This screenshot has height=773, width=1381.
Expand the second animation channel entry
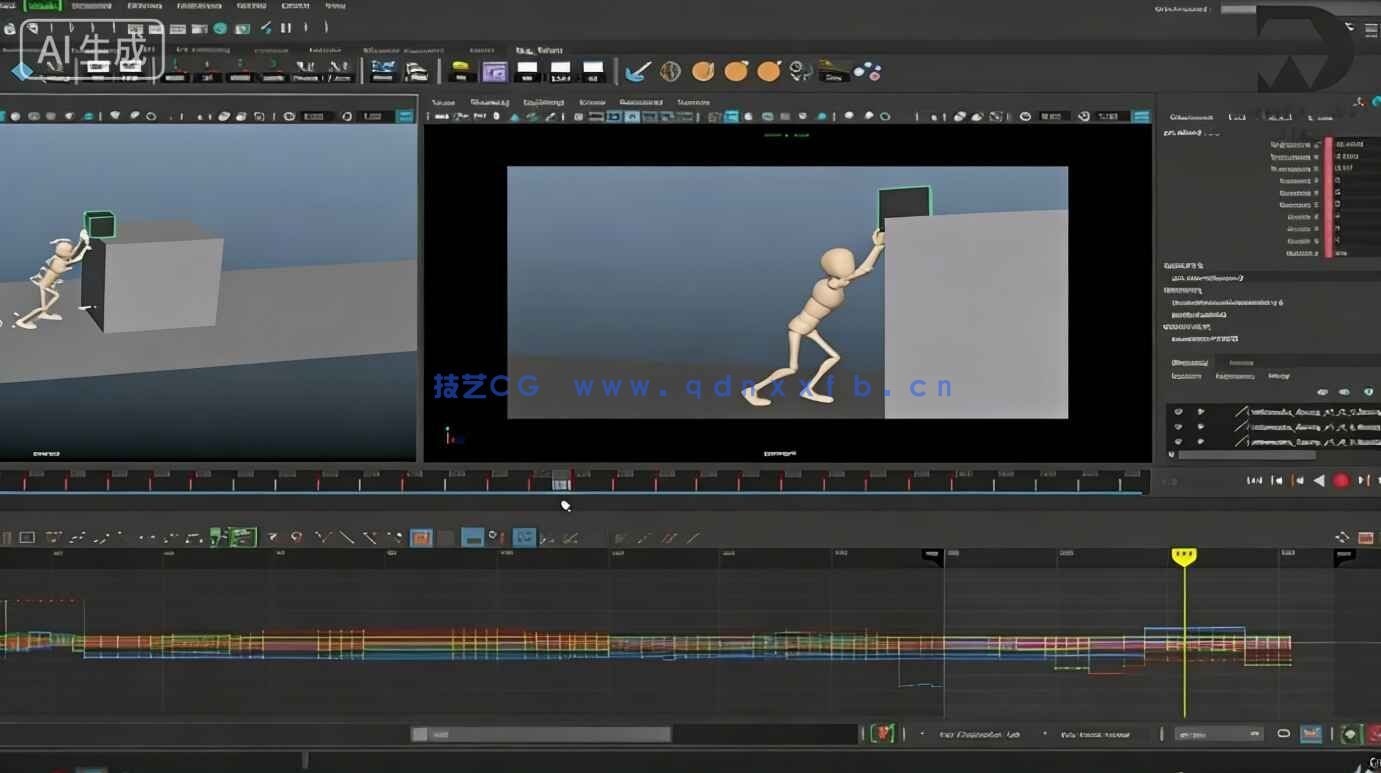click(x=1202, y=428)
